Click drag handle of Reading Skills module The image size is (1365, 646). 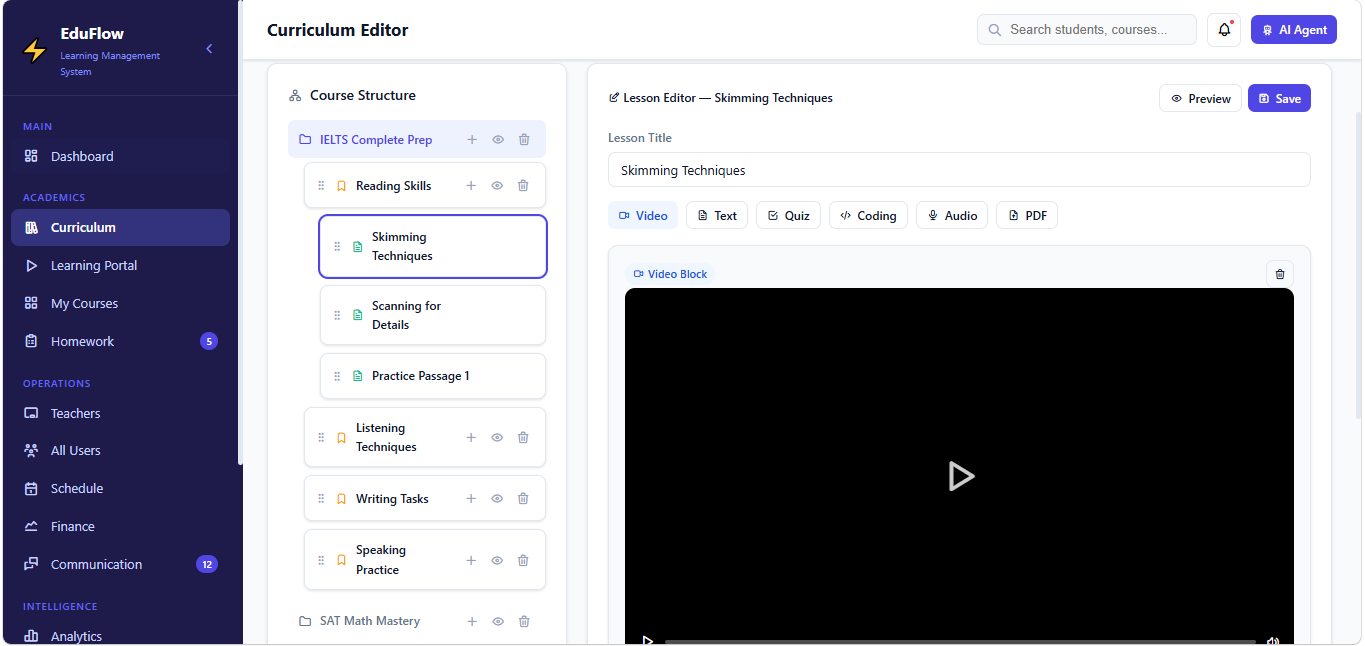pos(321,186)
